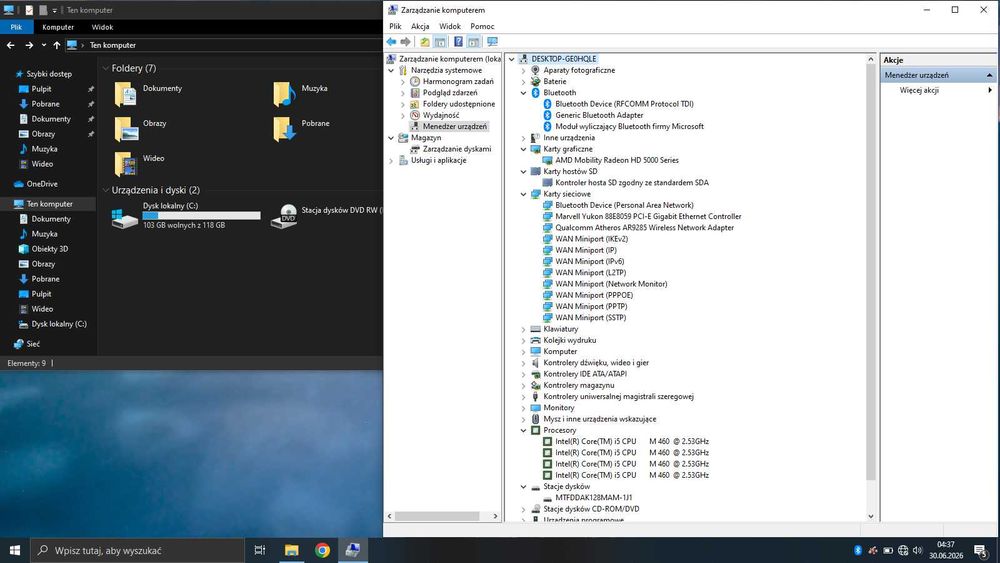Image resolution: width=1000 pixels, height=563 pixels.
Task: Open the Akcja menu
Action: point(420,26)
